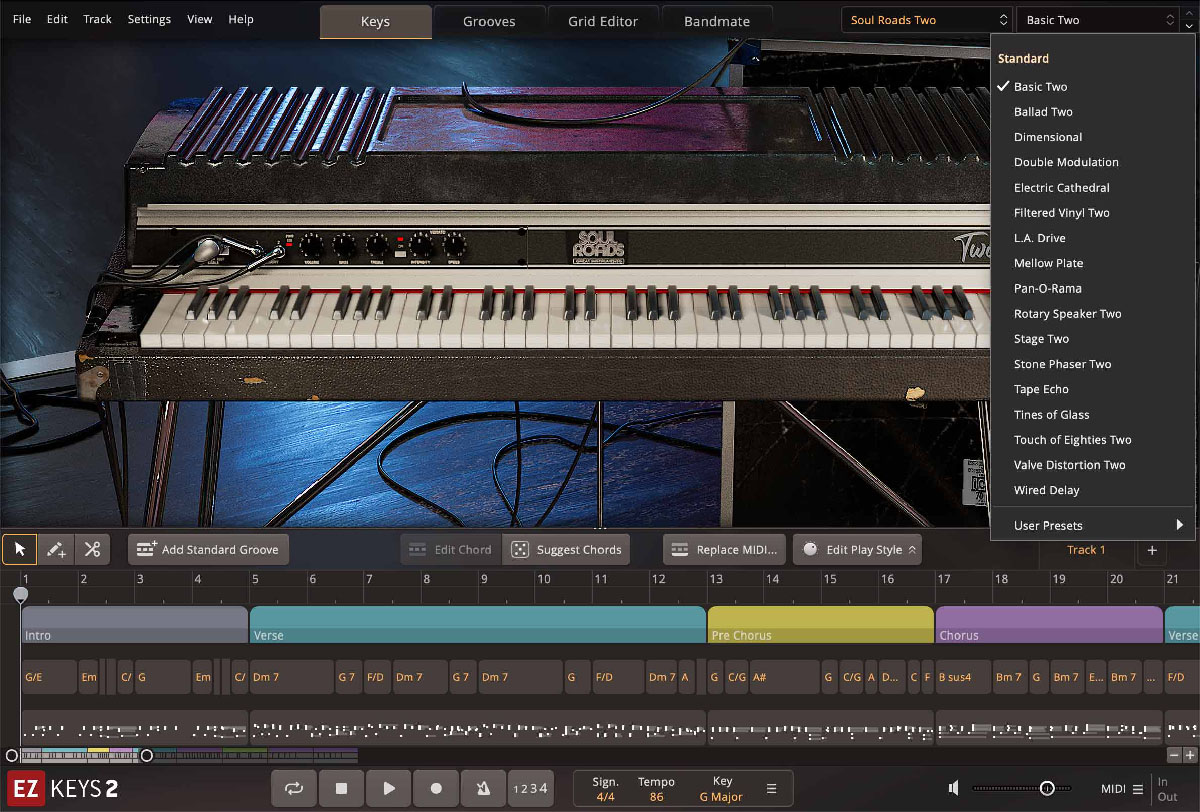Open the MIDI settings menu

click(x=1121, y=789)
